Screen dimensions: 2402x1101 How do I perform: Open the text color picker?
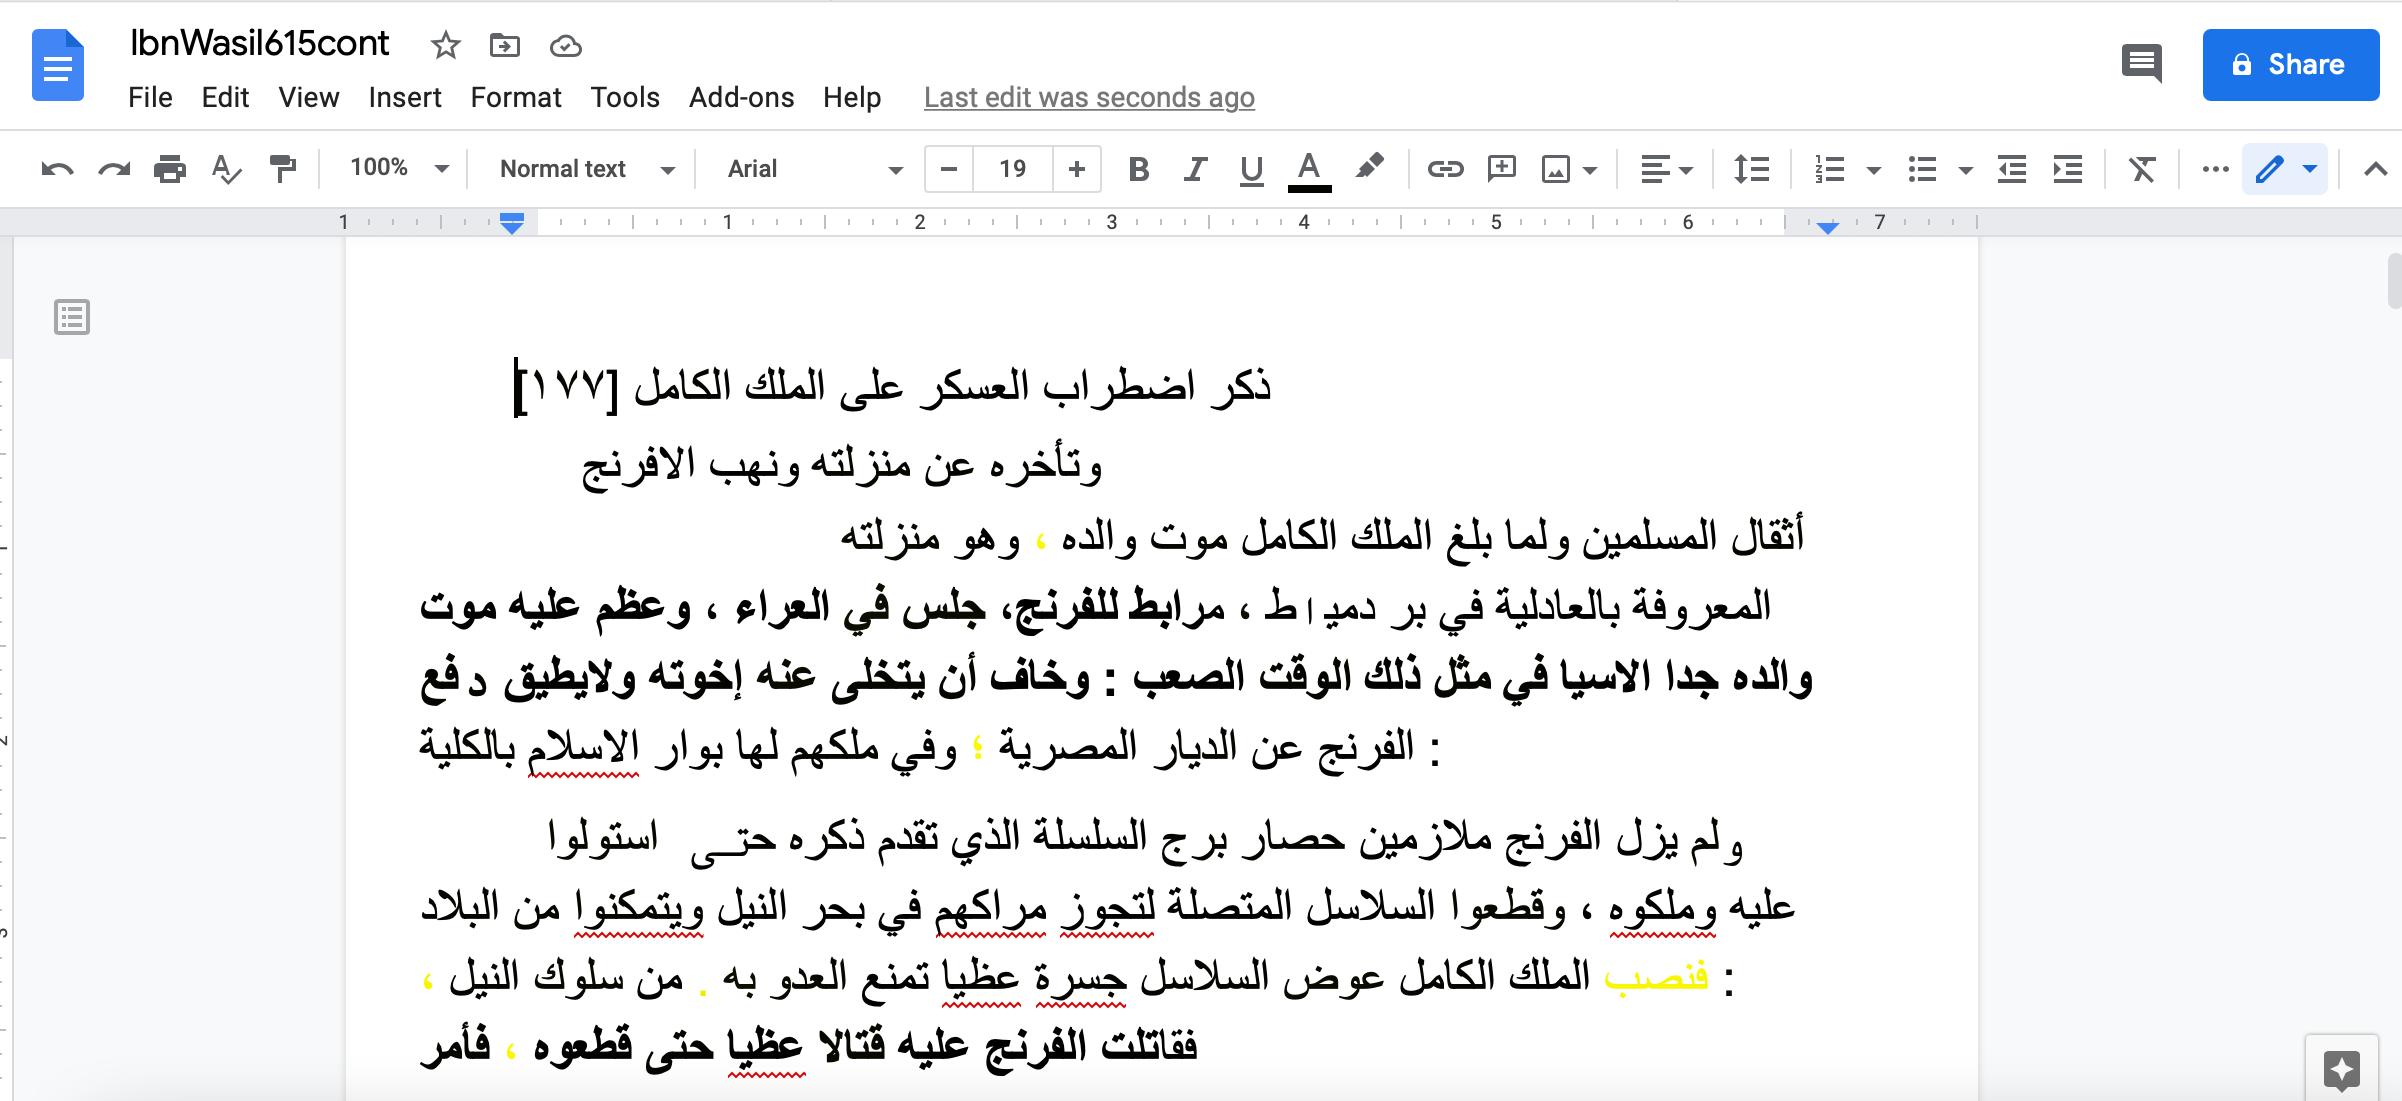pos(1309,169)
